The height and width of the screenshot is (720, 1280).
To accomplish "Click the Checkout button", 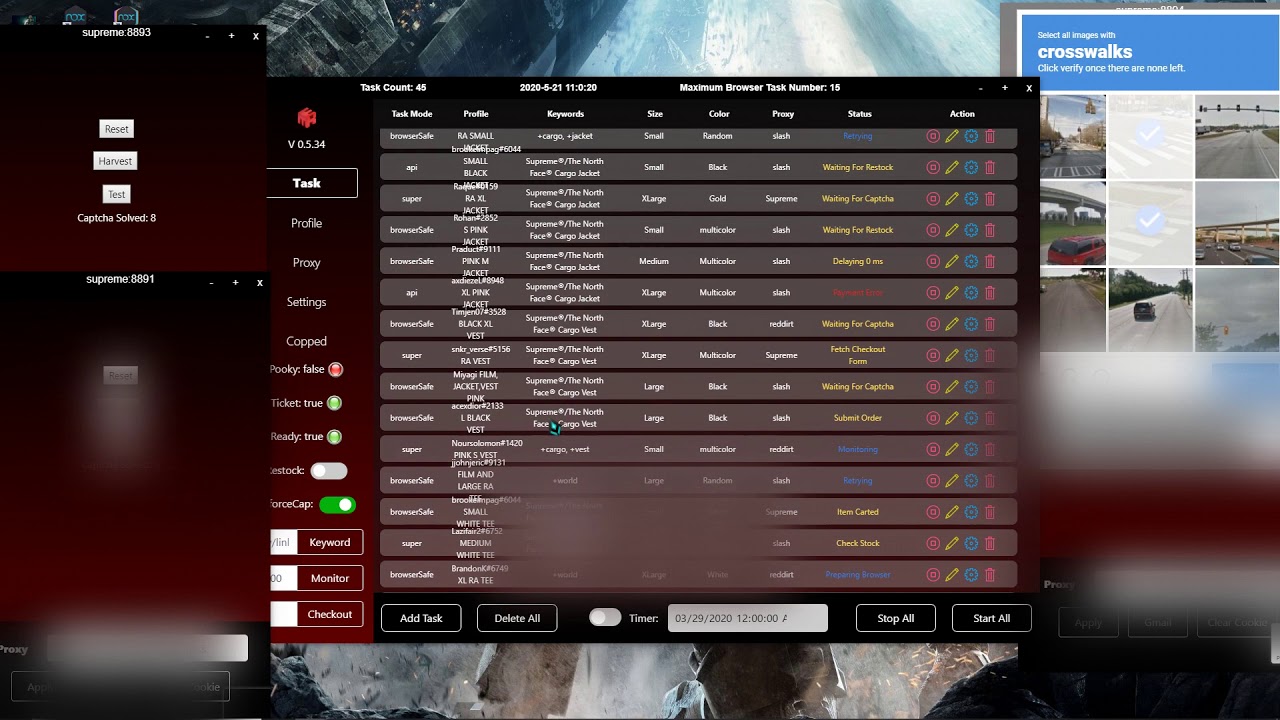I will (330, 614).
